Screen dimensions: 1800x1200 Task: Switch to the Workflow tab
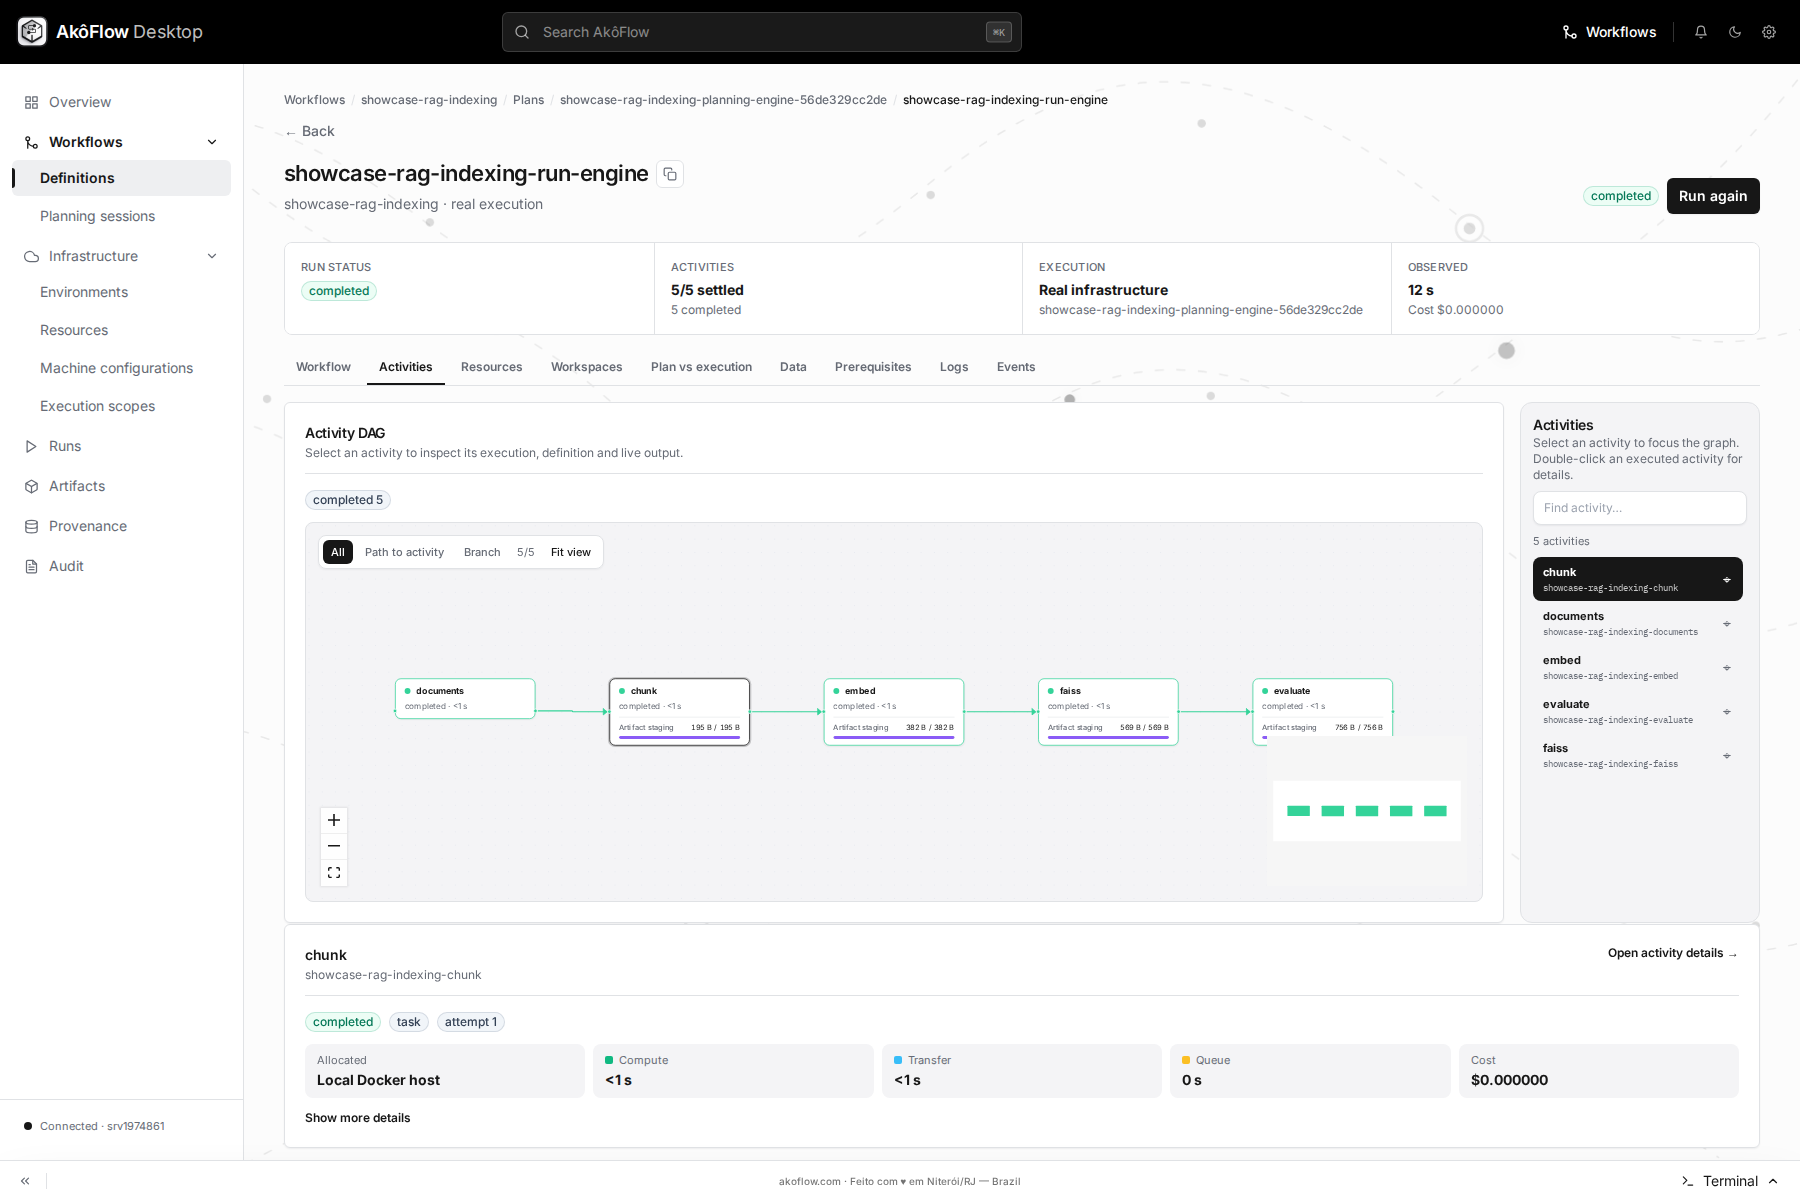[323, 367]
